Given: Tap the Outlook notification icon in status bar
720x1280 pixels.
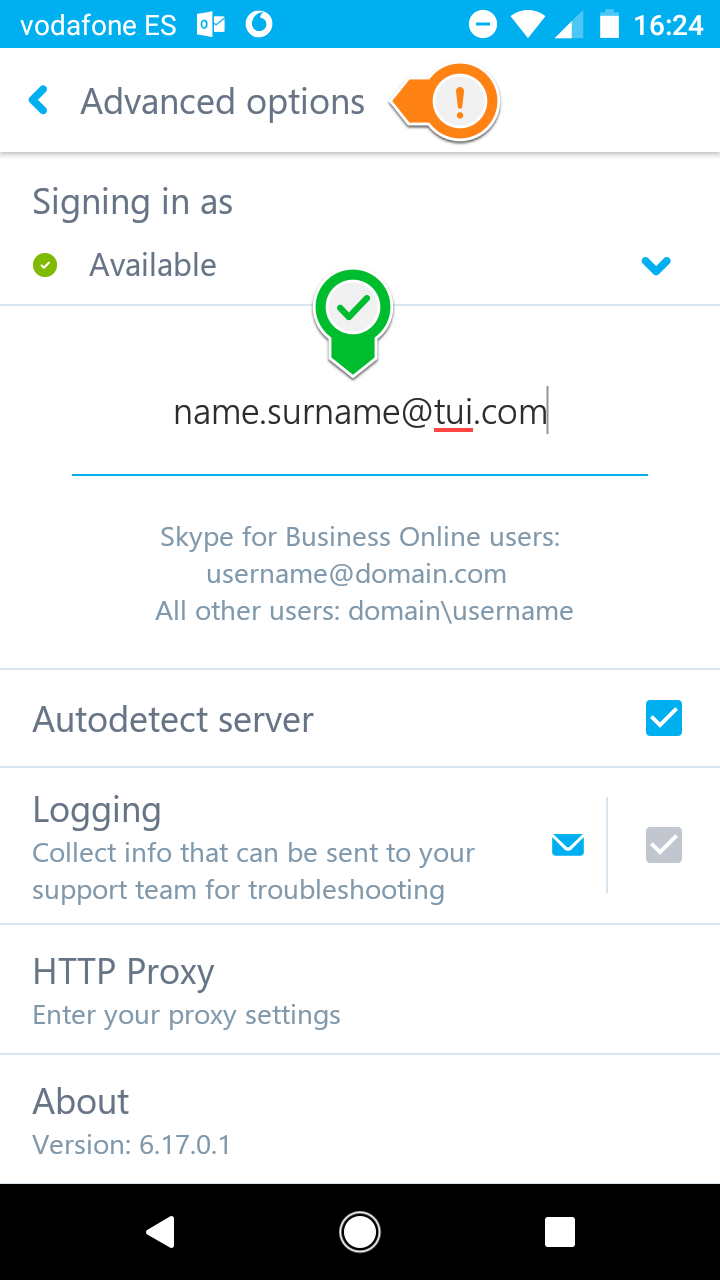Looking at the screenshot, I should point(211,25).
